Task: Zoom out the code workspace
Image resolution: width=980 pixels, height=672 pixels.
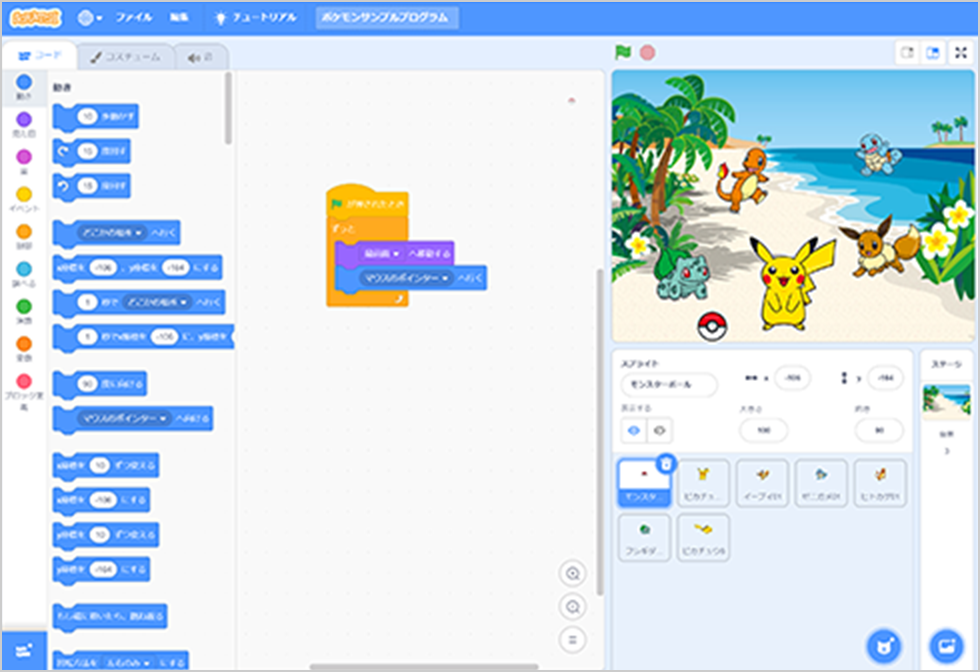Action: click(x=572, y=606)
